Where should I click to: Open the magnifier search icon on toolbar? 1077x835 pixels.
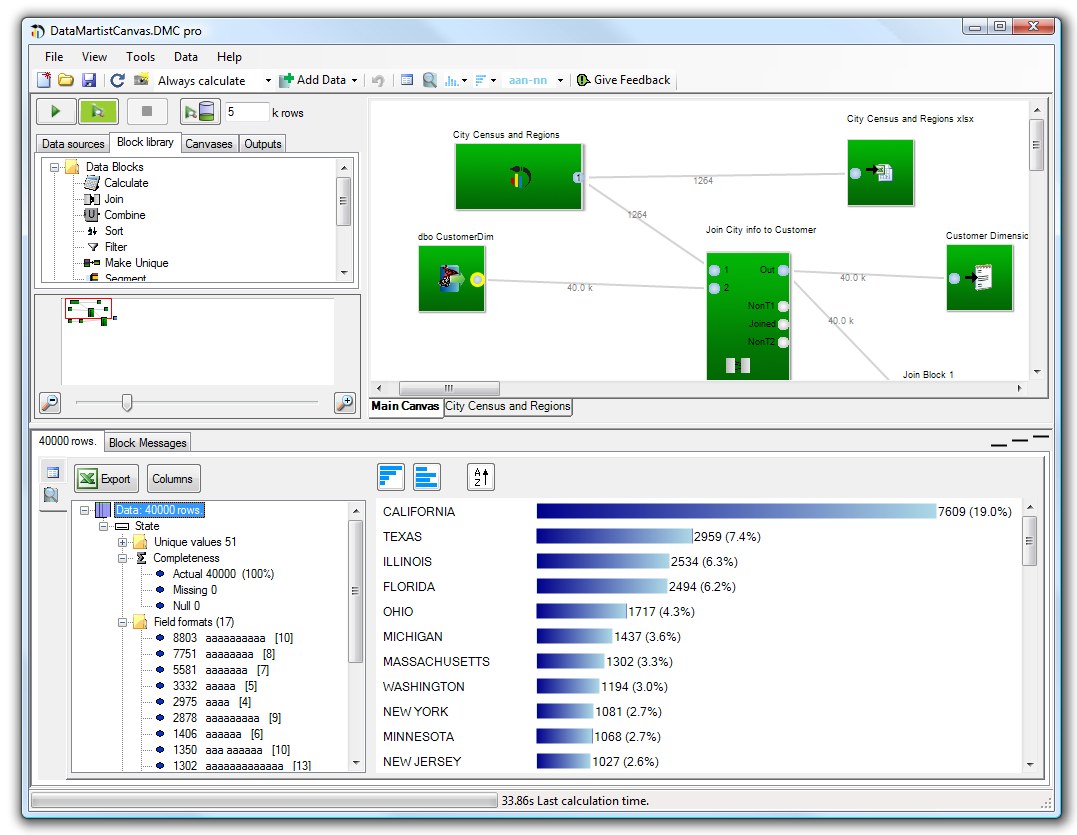point(429,80)
